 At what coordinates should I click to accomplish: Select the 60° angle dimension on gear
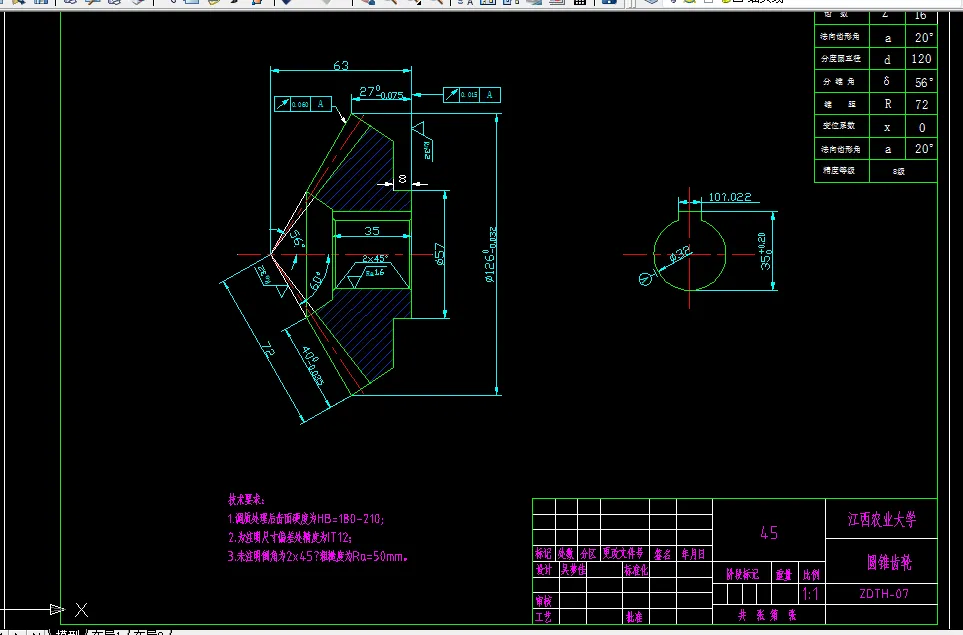point(316,281)
